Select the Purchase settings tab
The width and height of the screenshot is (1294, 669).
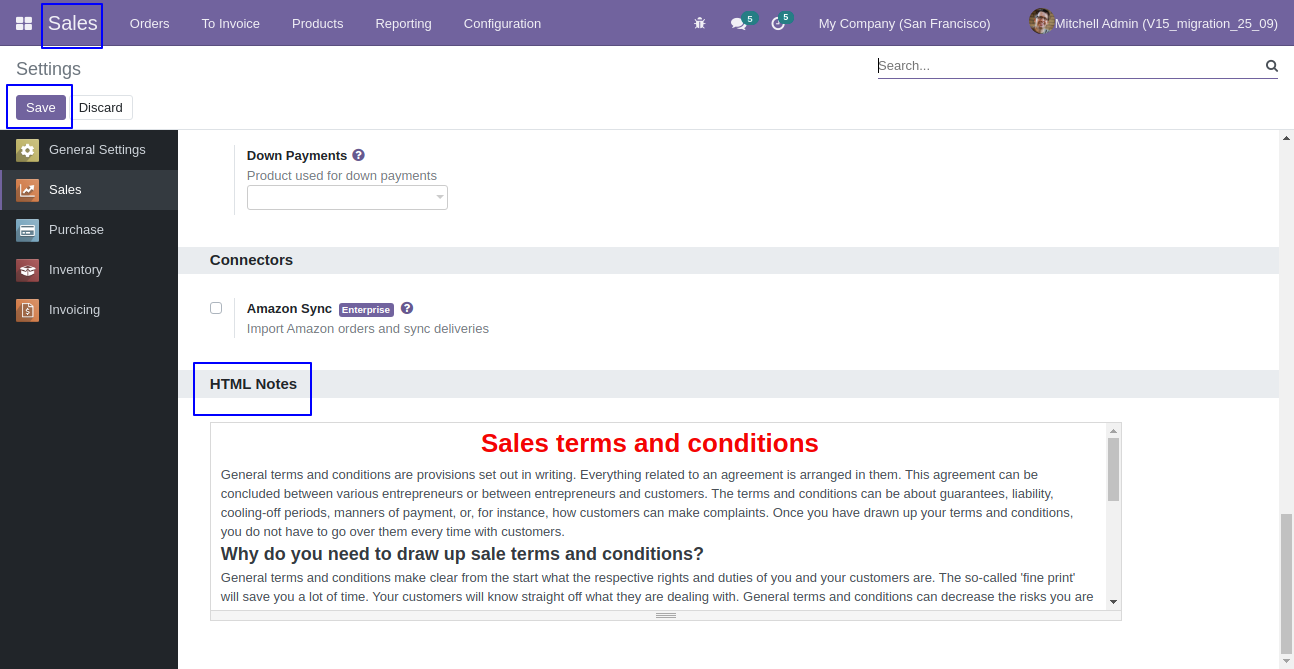(89, 230)
